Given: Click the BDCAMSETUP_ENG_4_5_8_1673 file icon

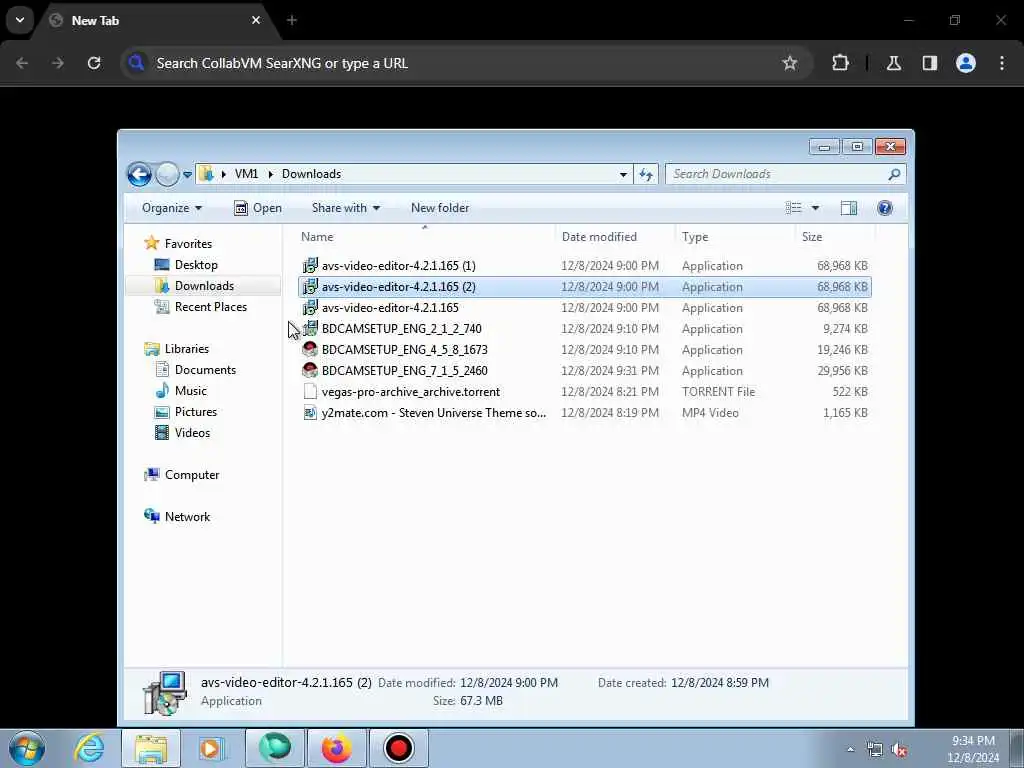Looking at the screenshot, I should coord(310,349).
